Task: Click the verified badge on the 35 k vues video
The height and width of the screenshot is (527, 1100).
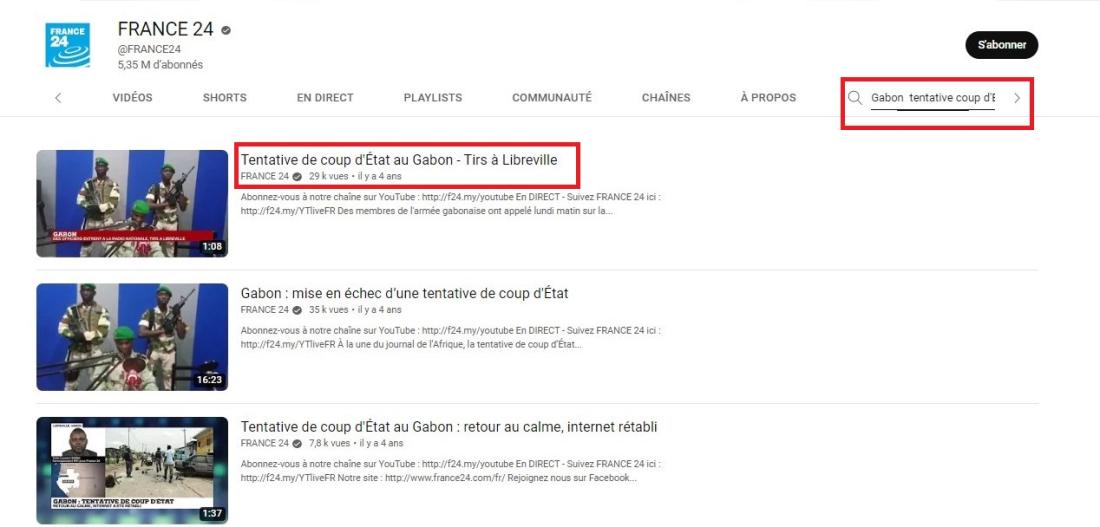Action: tap(297, 309)
